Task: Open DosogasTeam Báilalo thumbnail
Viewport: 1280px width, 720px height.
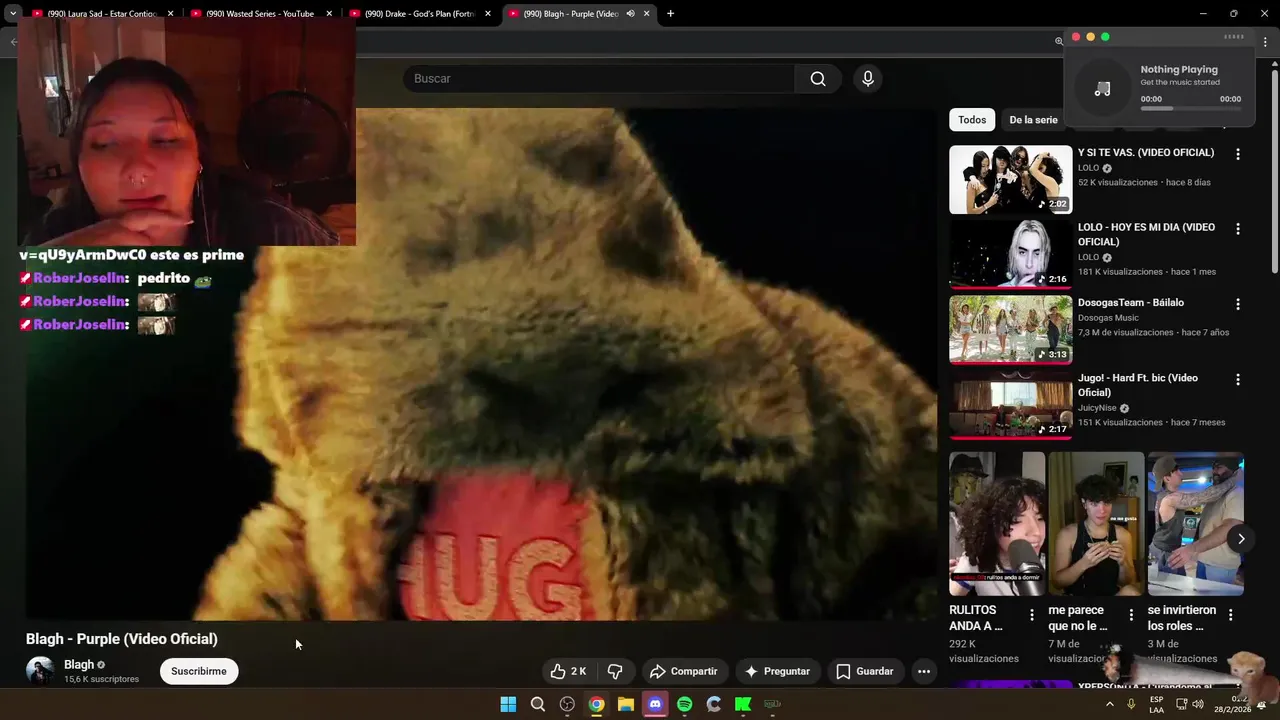Action: click(1010, 330)
